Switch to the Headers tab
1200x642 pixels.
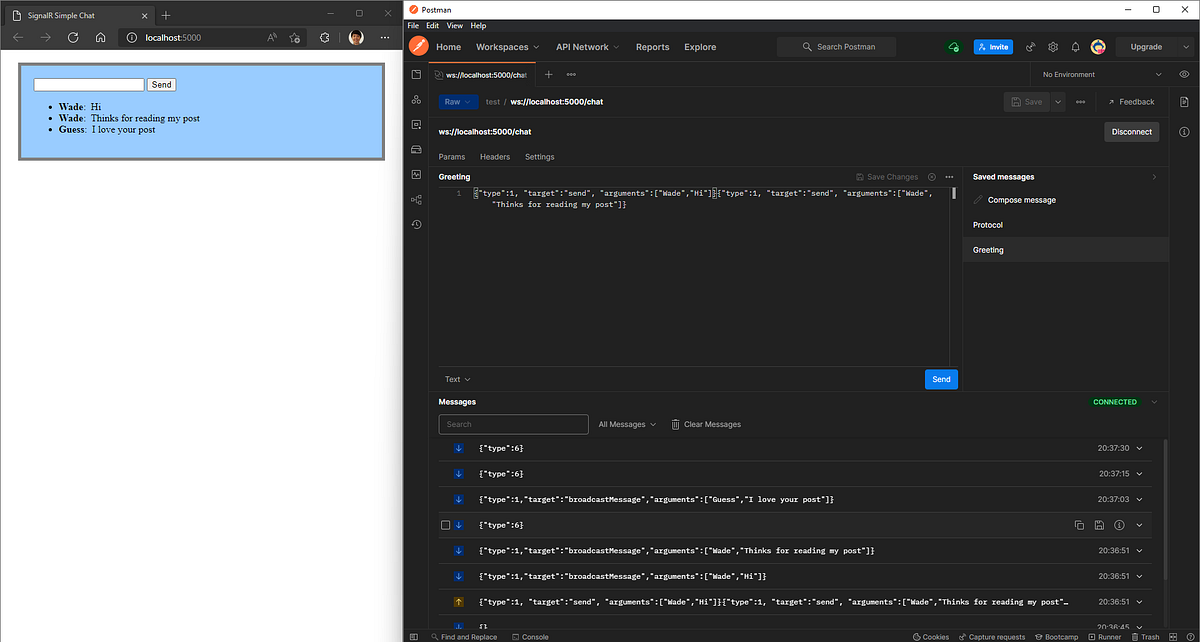point(495,157)
